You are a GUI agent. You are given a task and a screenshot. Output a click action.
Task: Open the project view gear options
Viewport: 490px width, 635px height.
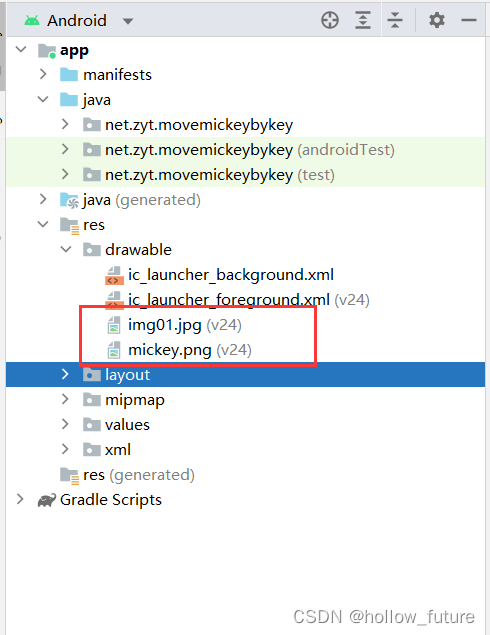437,20
